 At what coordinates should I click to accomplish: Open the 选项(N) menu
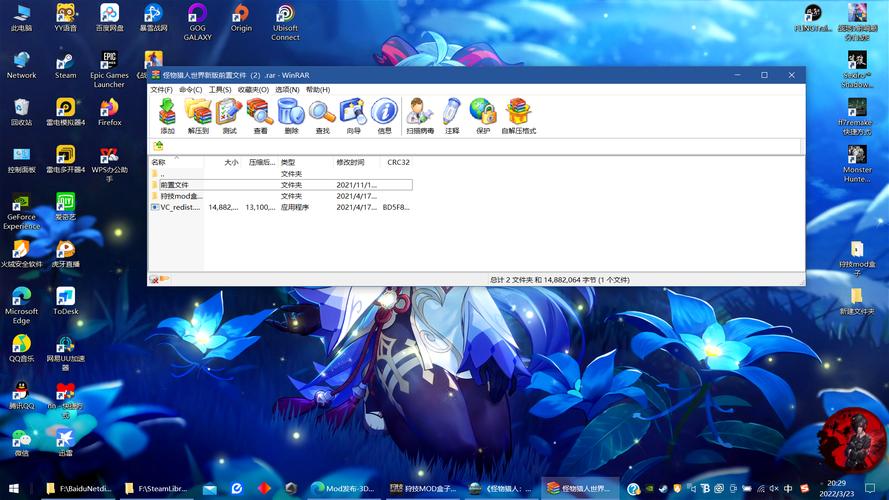pyautogui.click(x=287, y=90)
